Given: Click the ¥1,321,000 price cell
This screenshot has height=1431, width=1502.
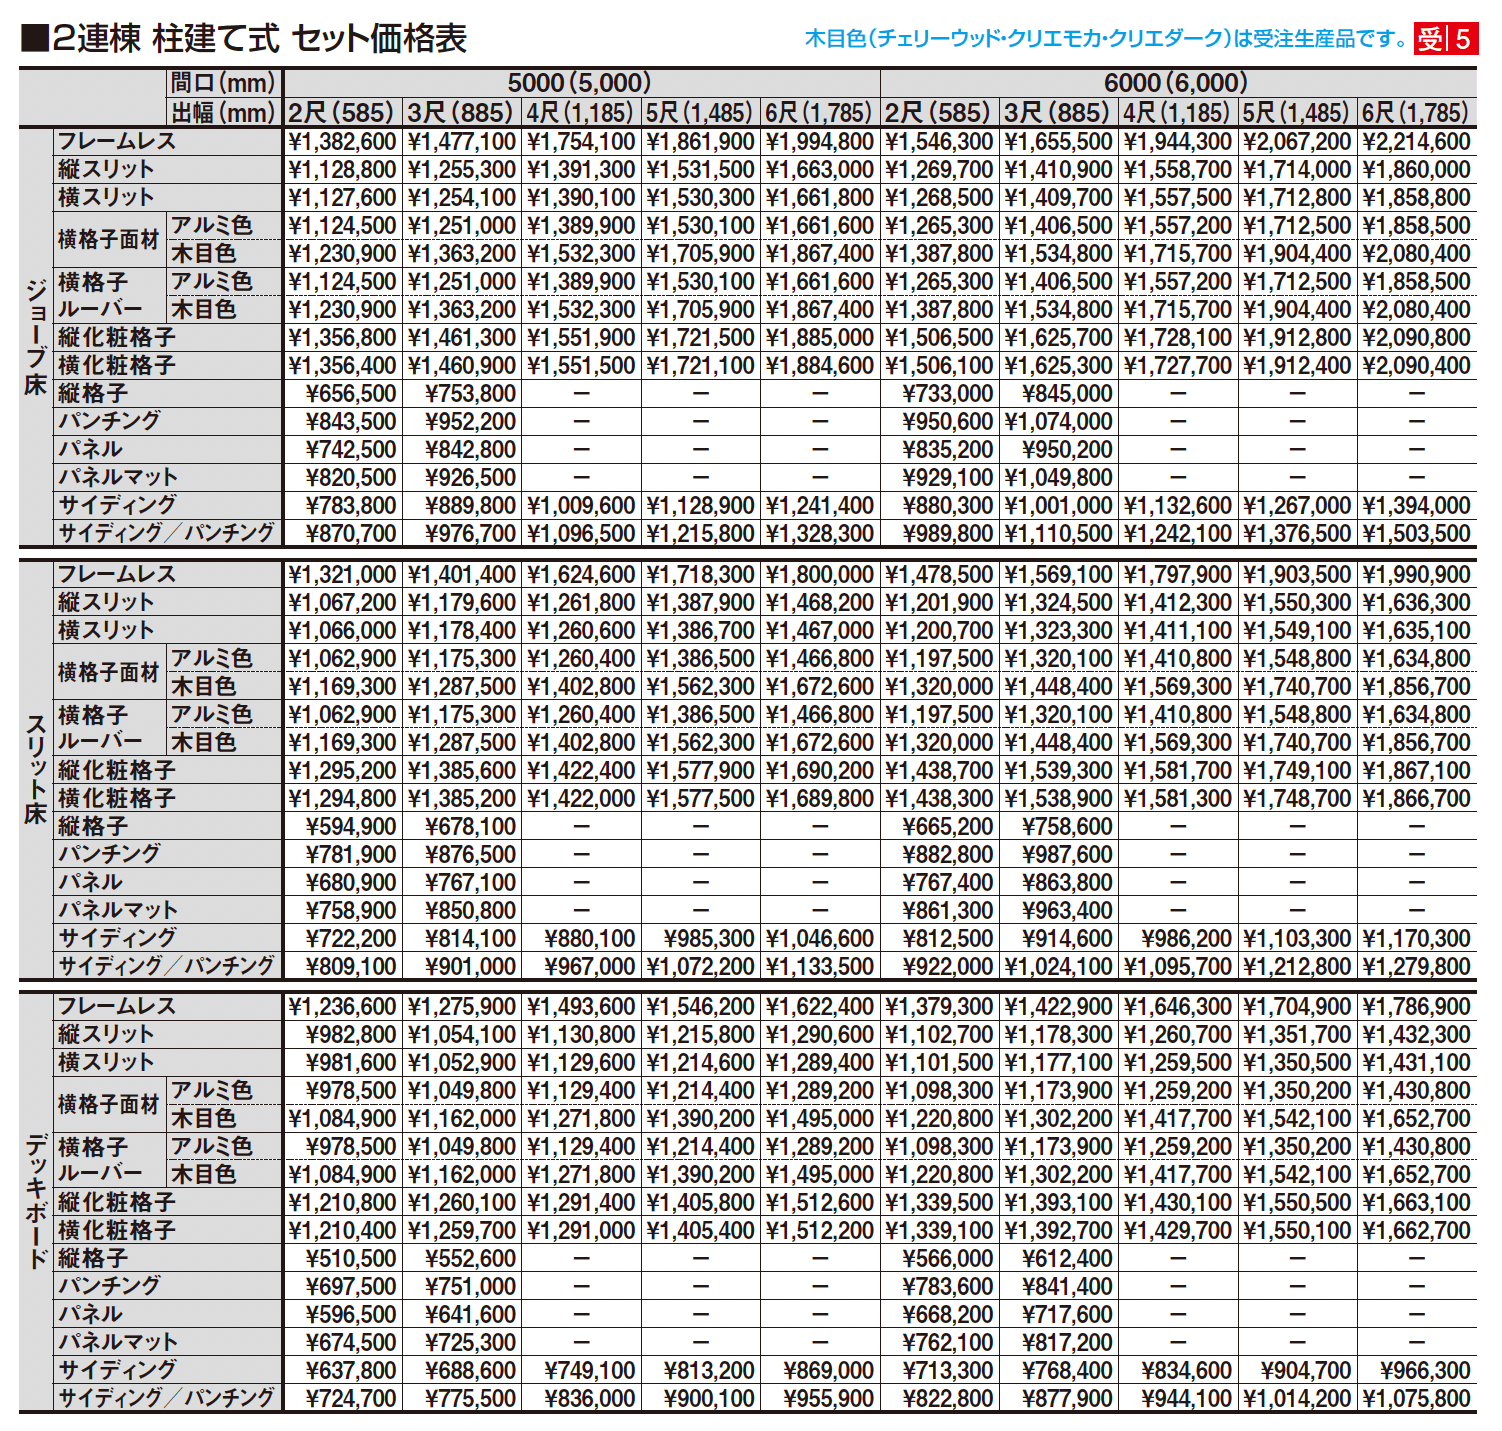Looking at the screenshot, I should pos(342,575).
